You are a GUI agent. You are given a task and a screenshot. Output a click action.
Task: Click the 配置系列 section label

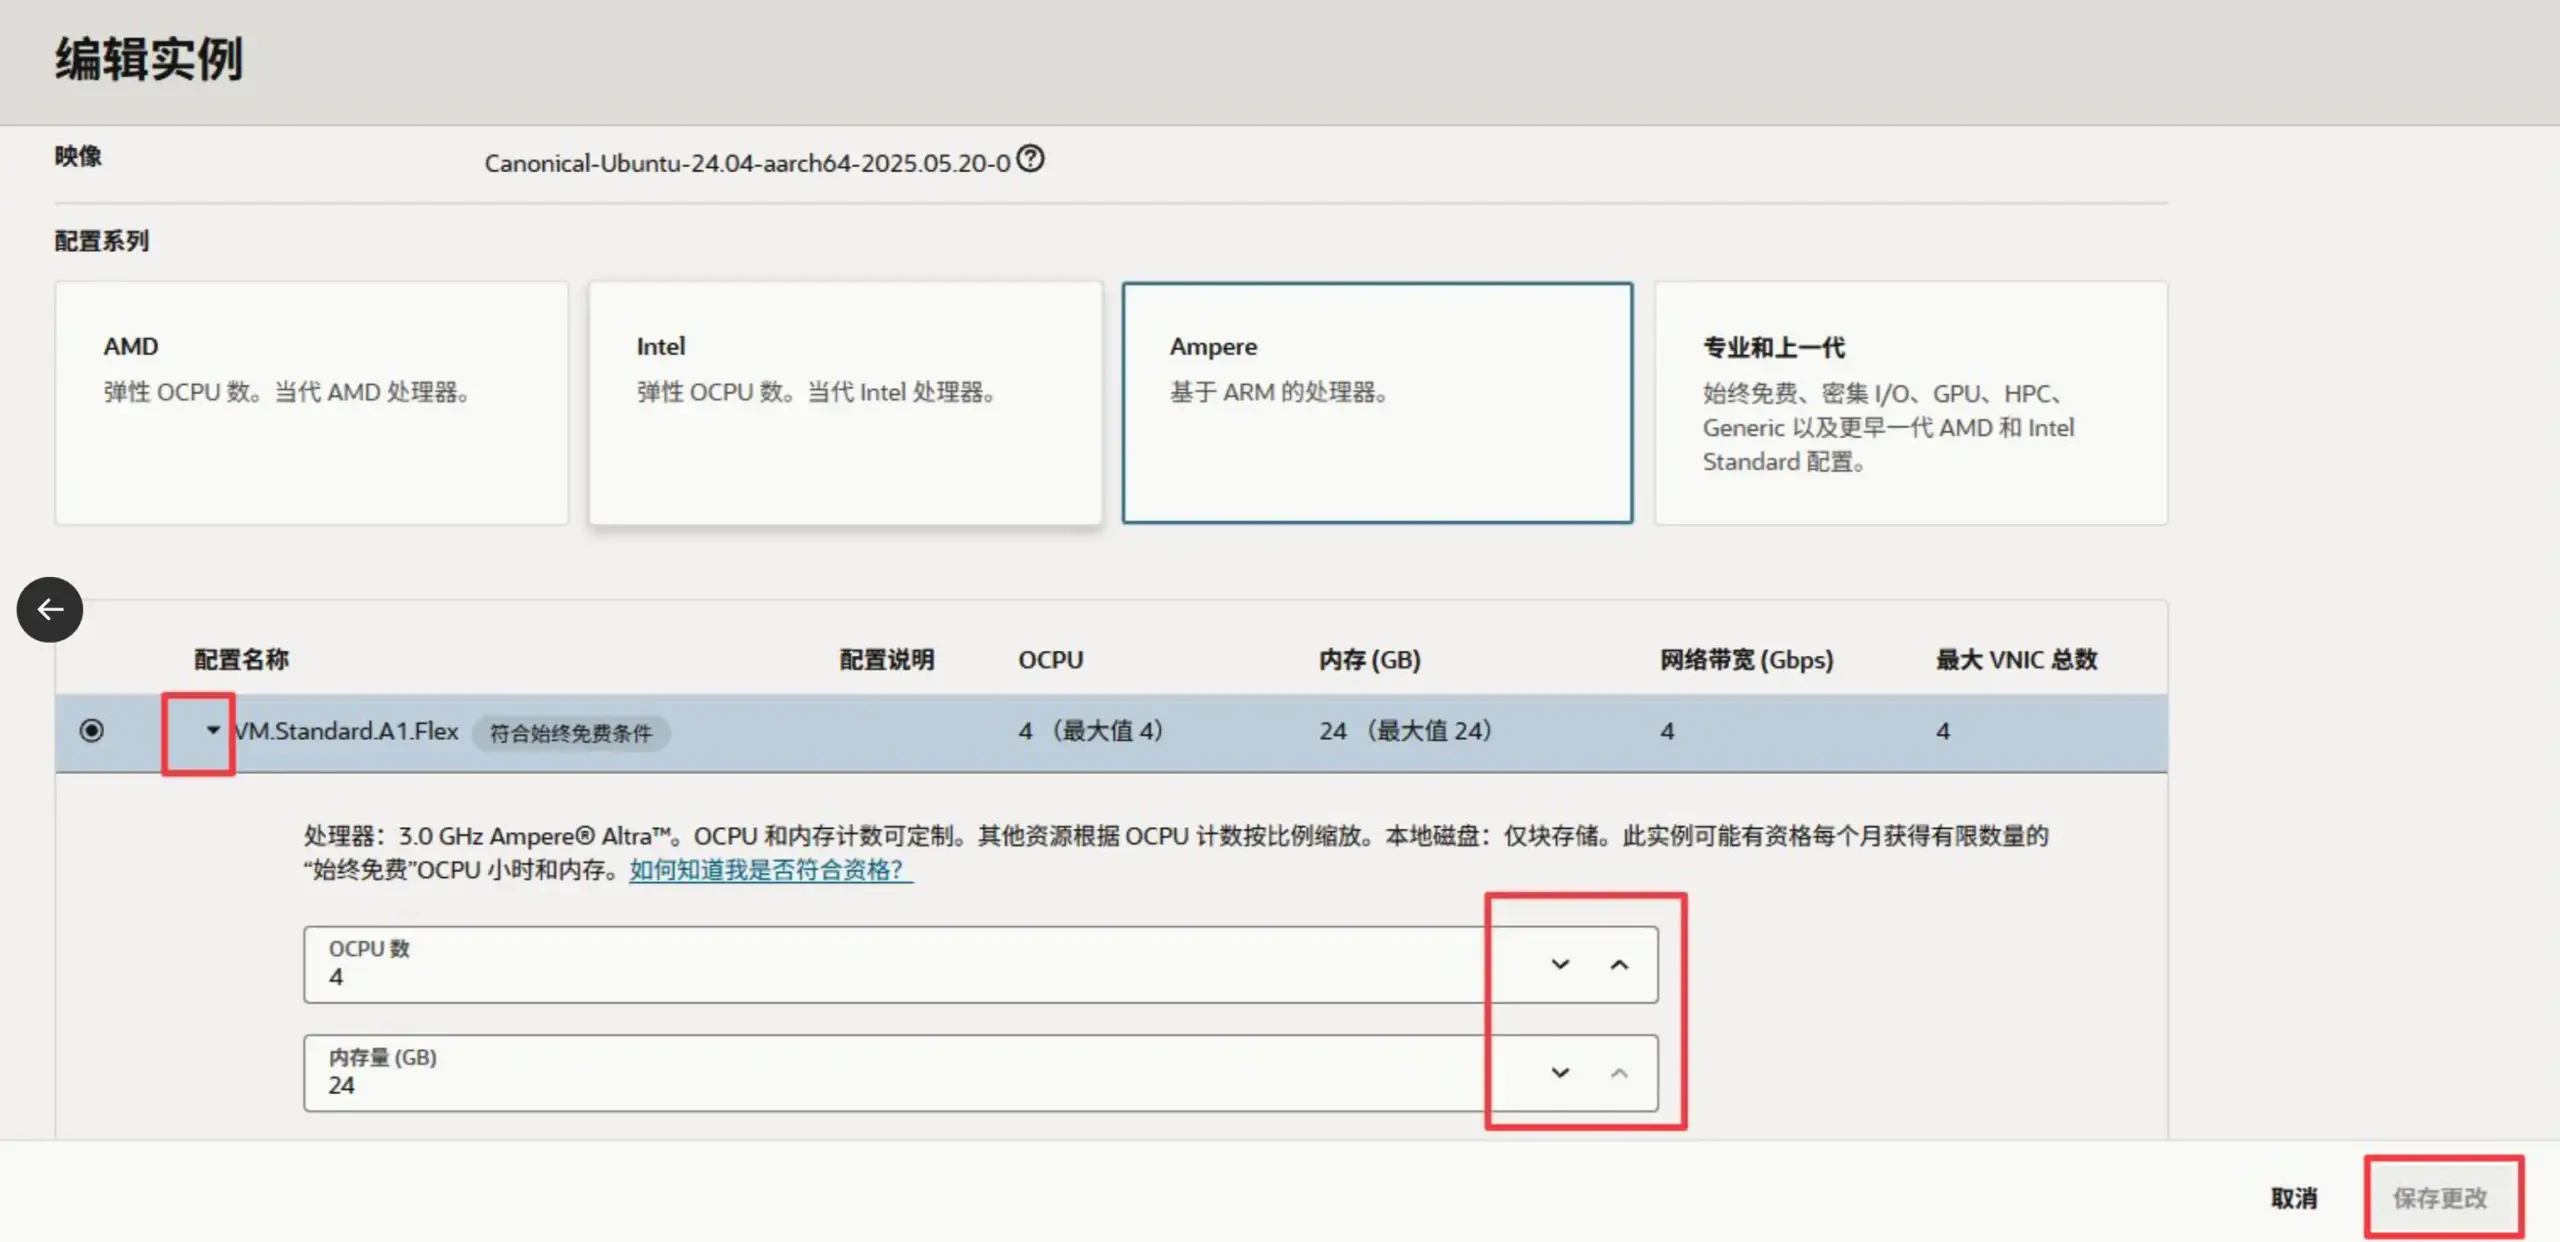coord(102,241)
